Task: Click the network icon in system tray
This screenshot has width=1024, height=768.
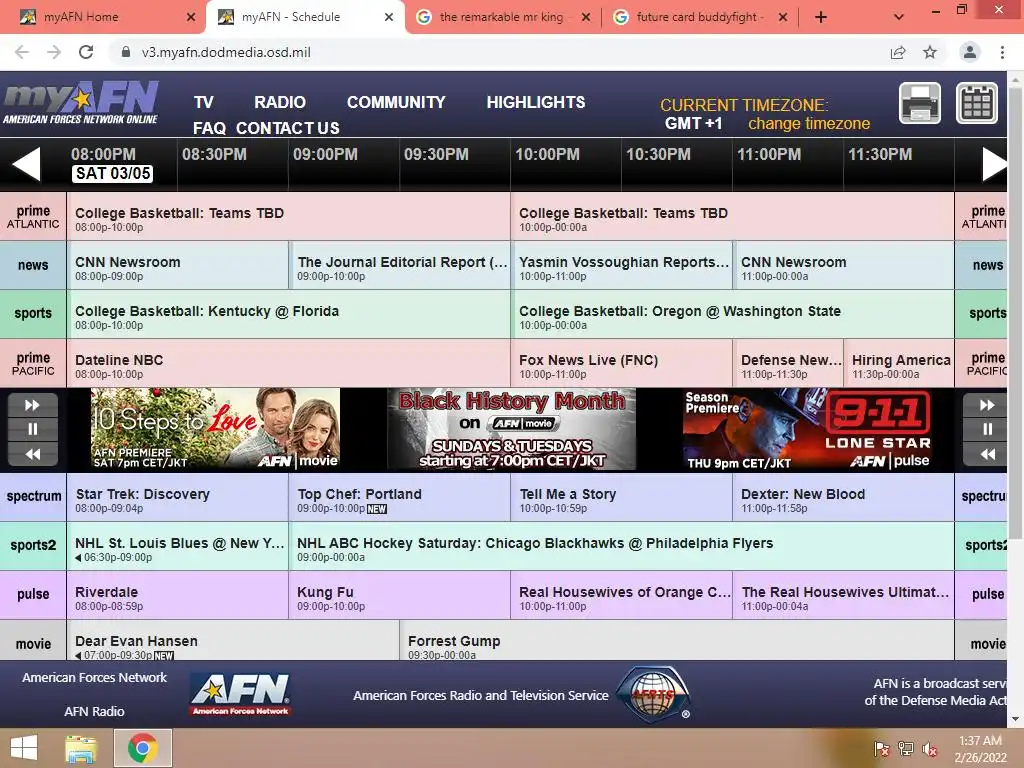Action: point(906,749)
